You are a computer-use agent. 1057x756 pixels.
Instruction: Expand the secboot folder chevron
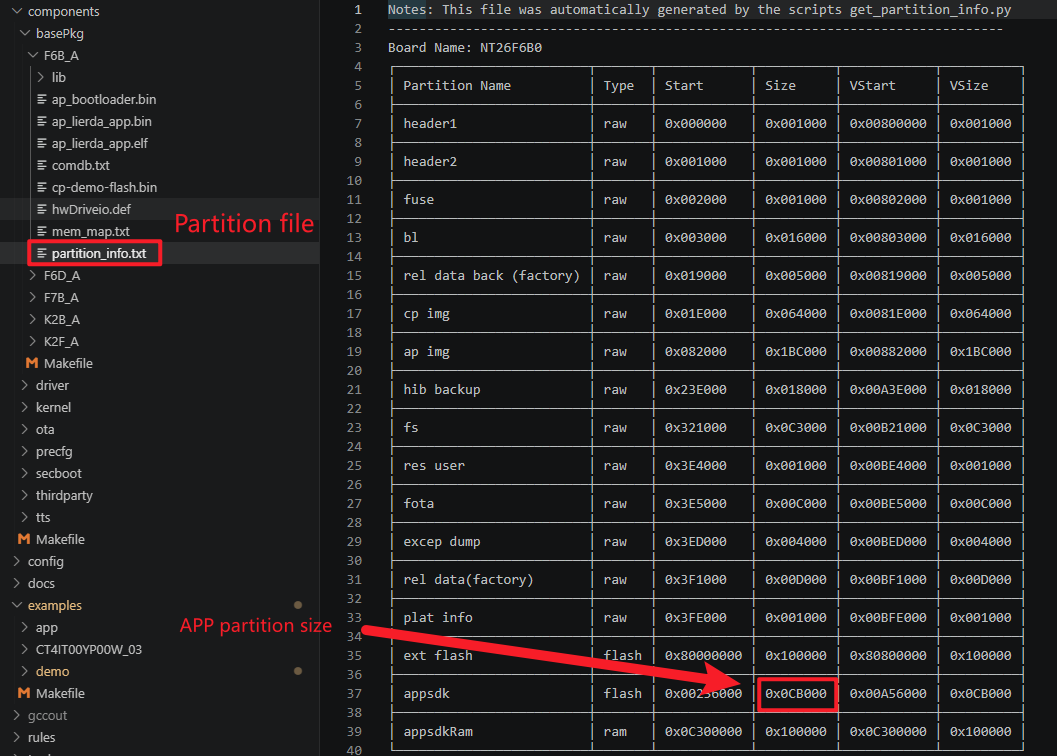pos(25,473)
